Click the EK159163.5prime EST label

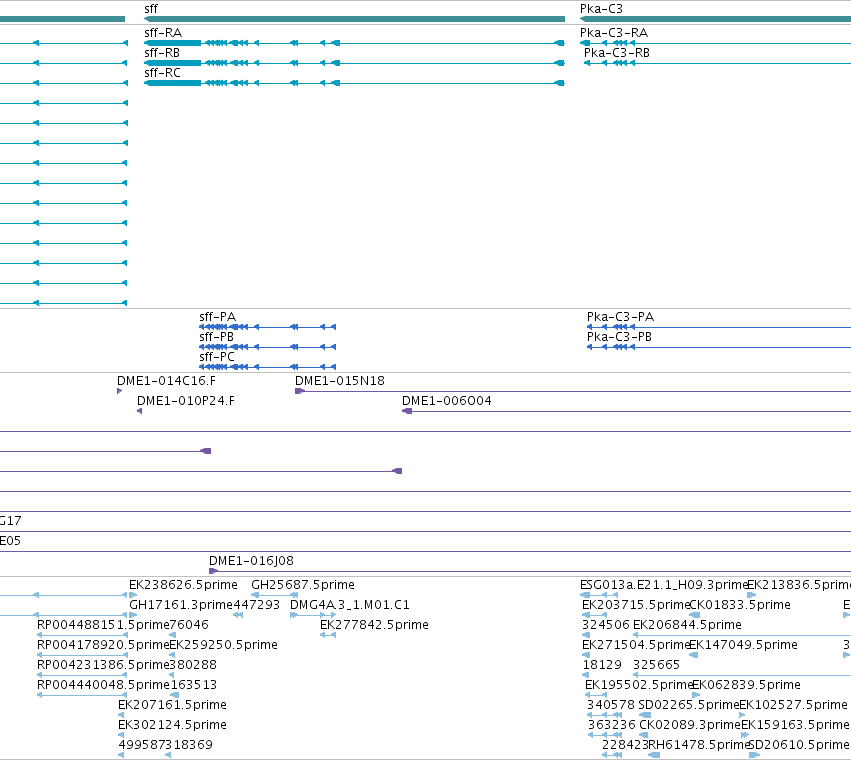[x=795, y=725]
